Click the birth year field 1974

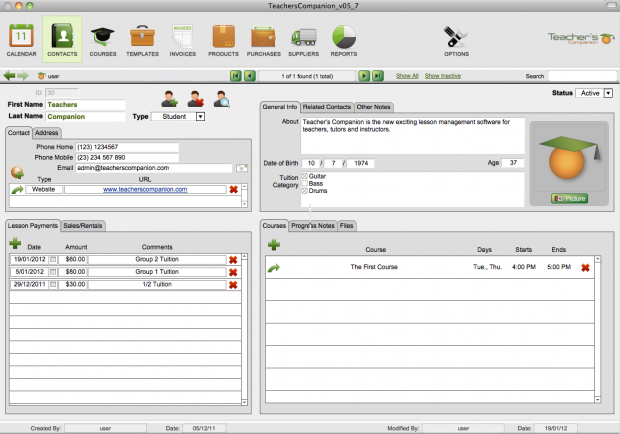361,163
